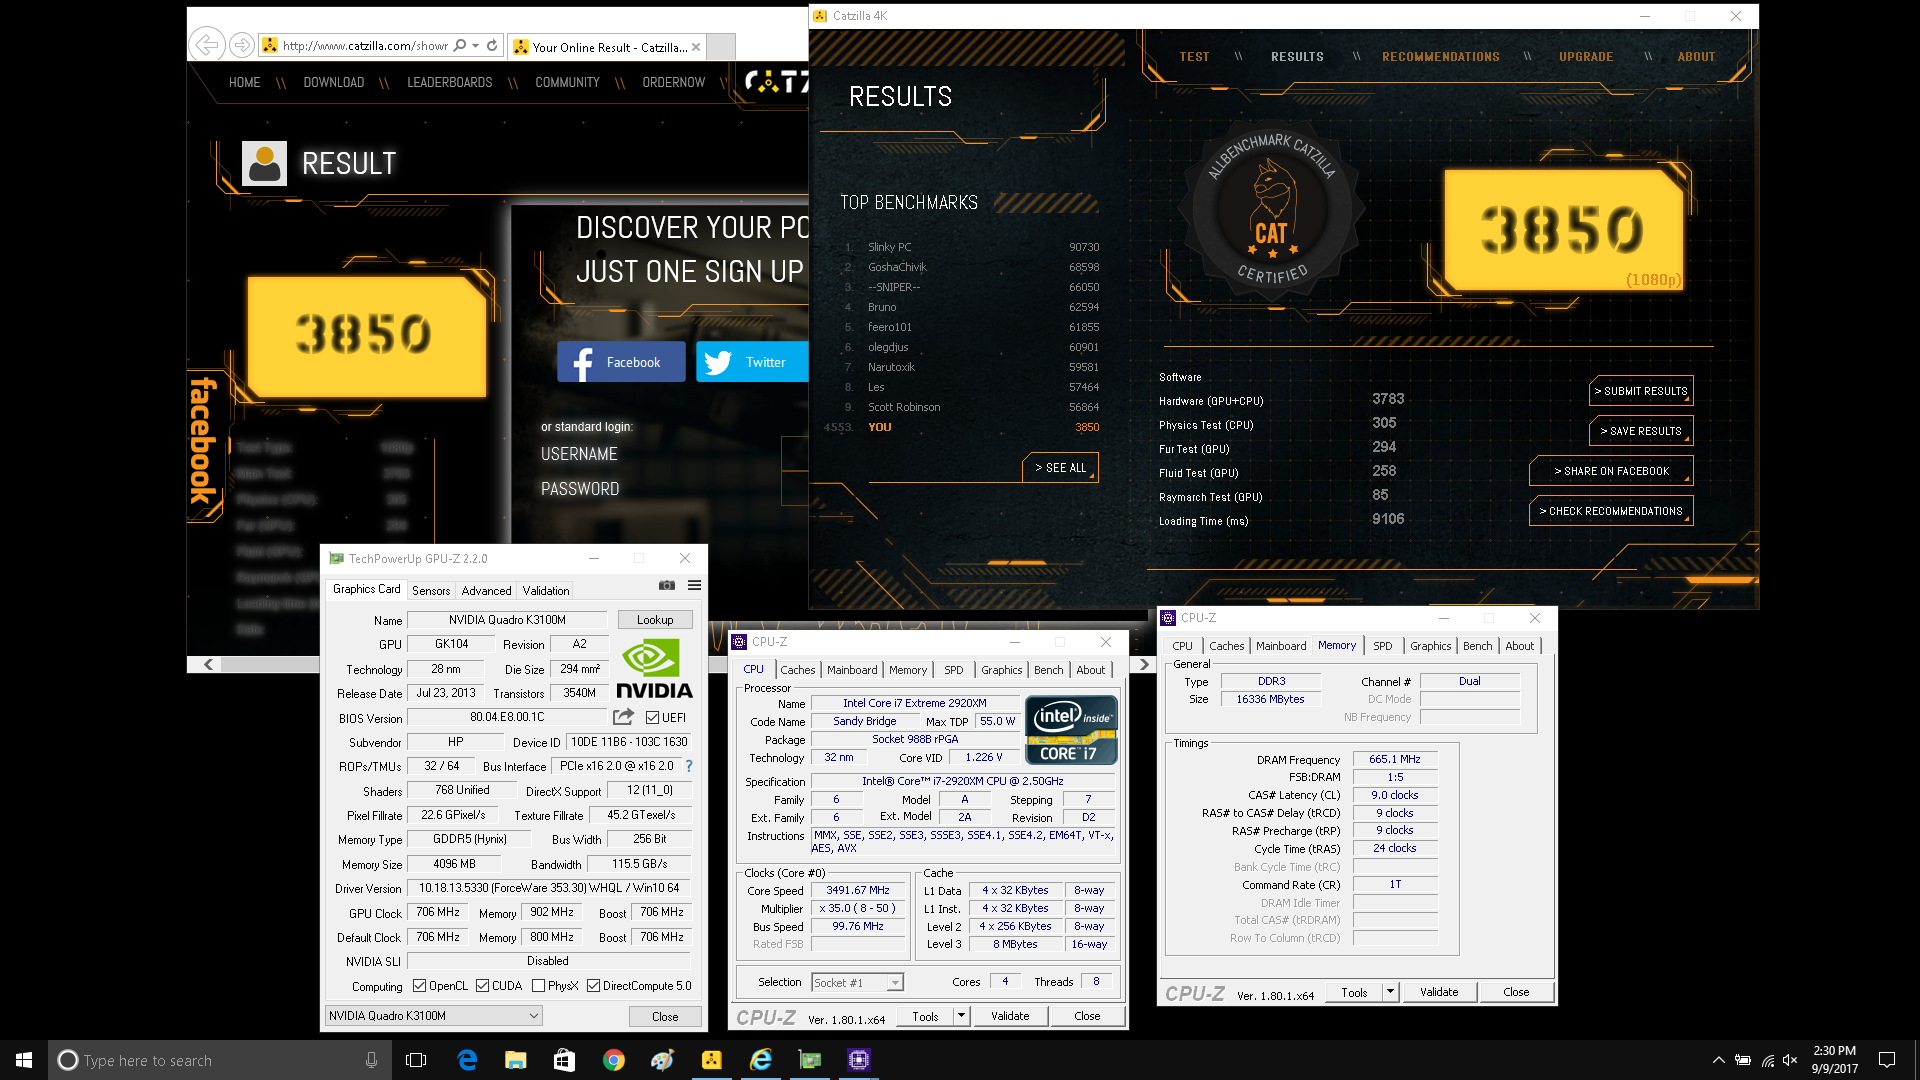
Task: Click SUBMIT RESULTS in Catzilla
Action: tap(1641, 391)
